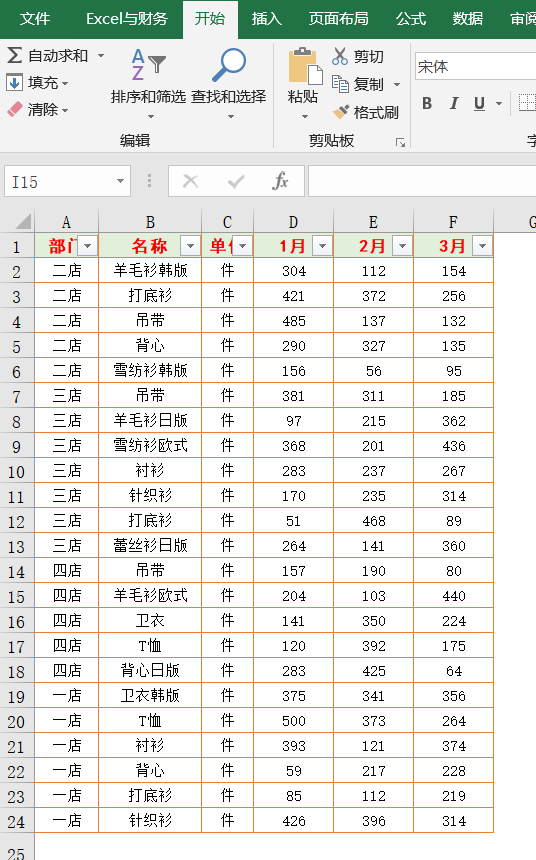
Task: Select cell 羊毛衫日版 in row 8
Action: 150,421
